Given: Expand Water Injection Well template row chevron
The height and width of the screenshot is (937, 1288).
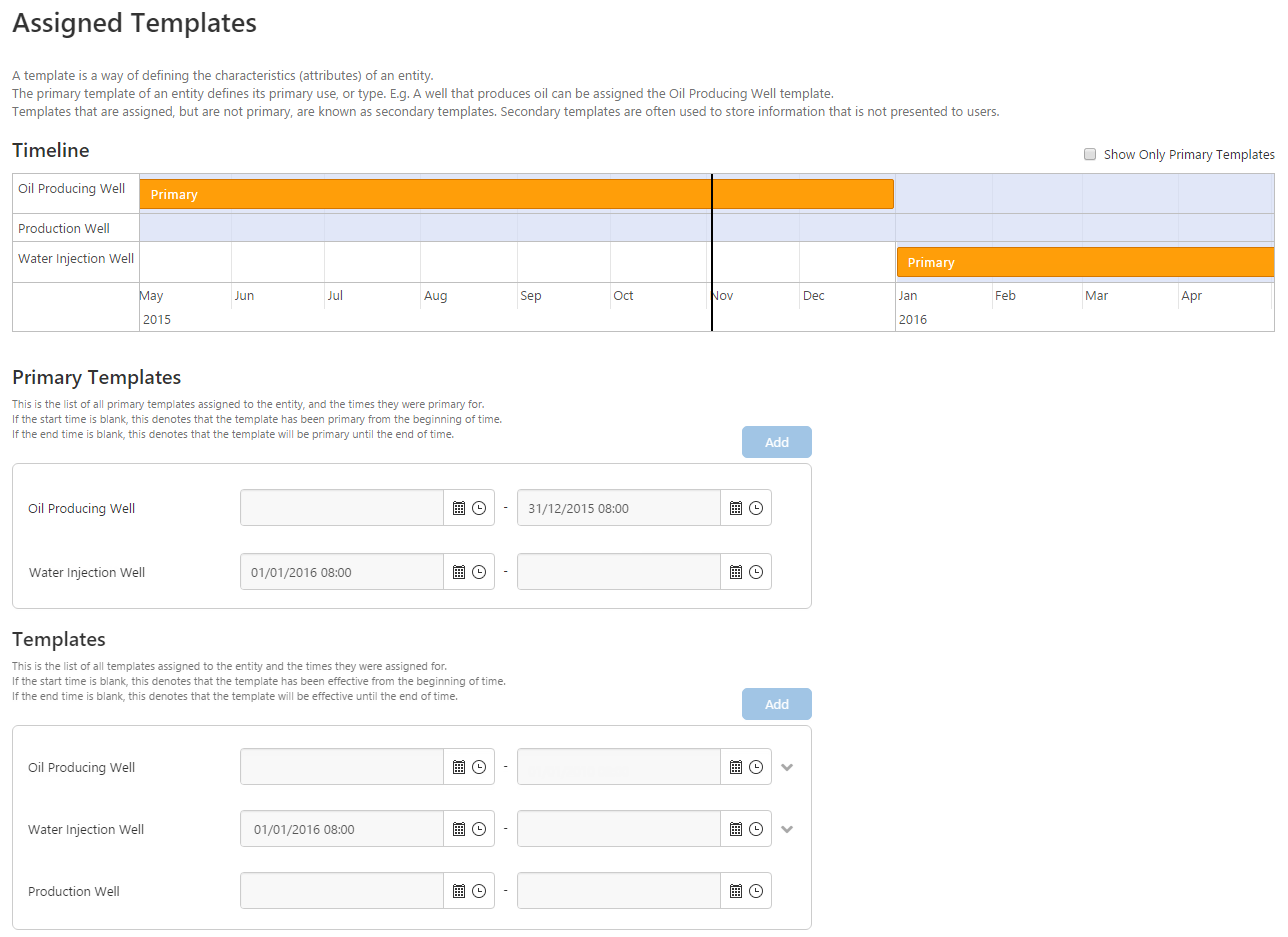Looking at the screenshot, I should tap(787, 829).
